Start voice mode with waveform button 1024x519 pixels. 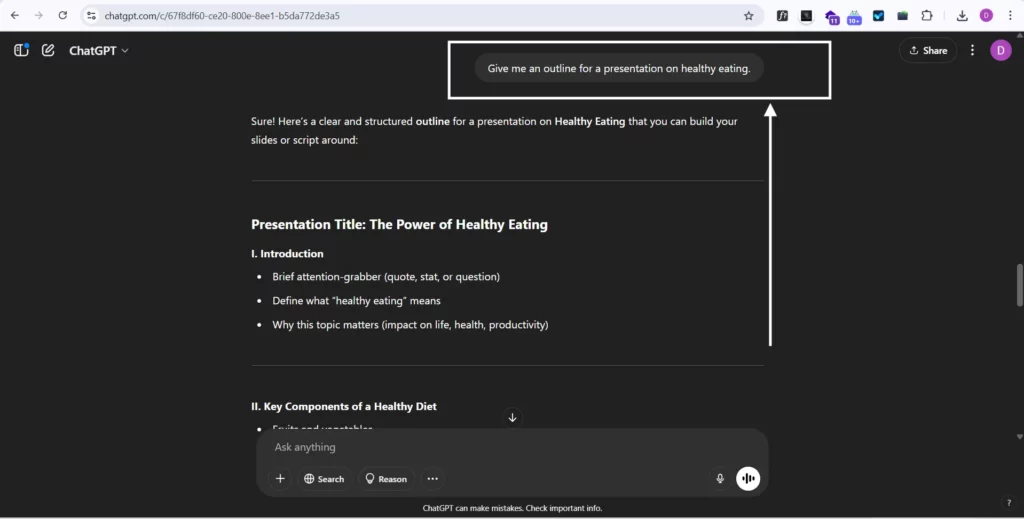coord(748,479)
